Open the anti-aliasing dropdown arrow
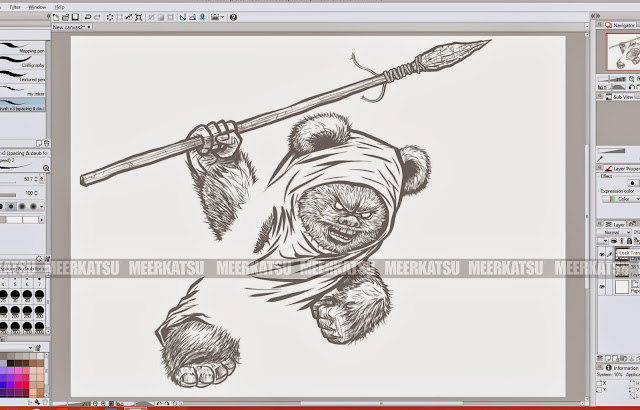640x410 pixels. [41, 207]
